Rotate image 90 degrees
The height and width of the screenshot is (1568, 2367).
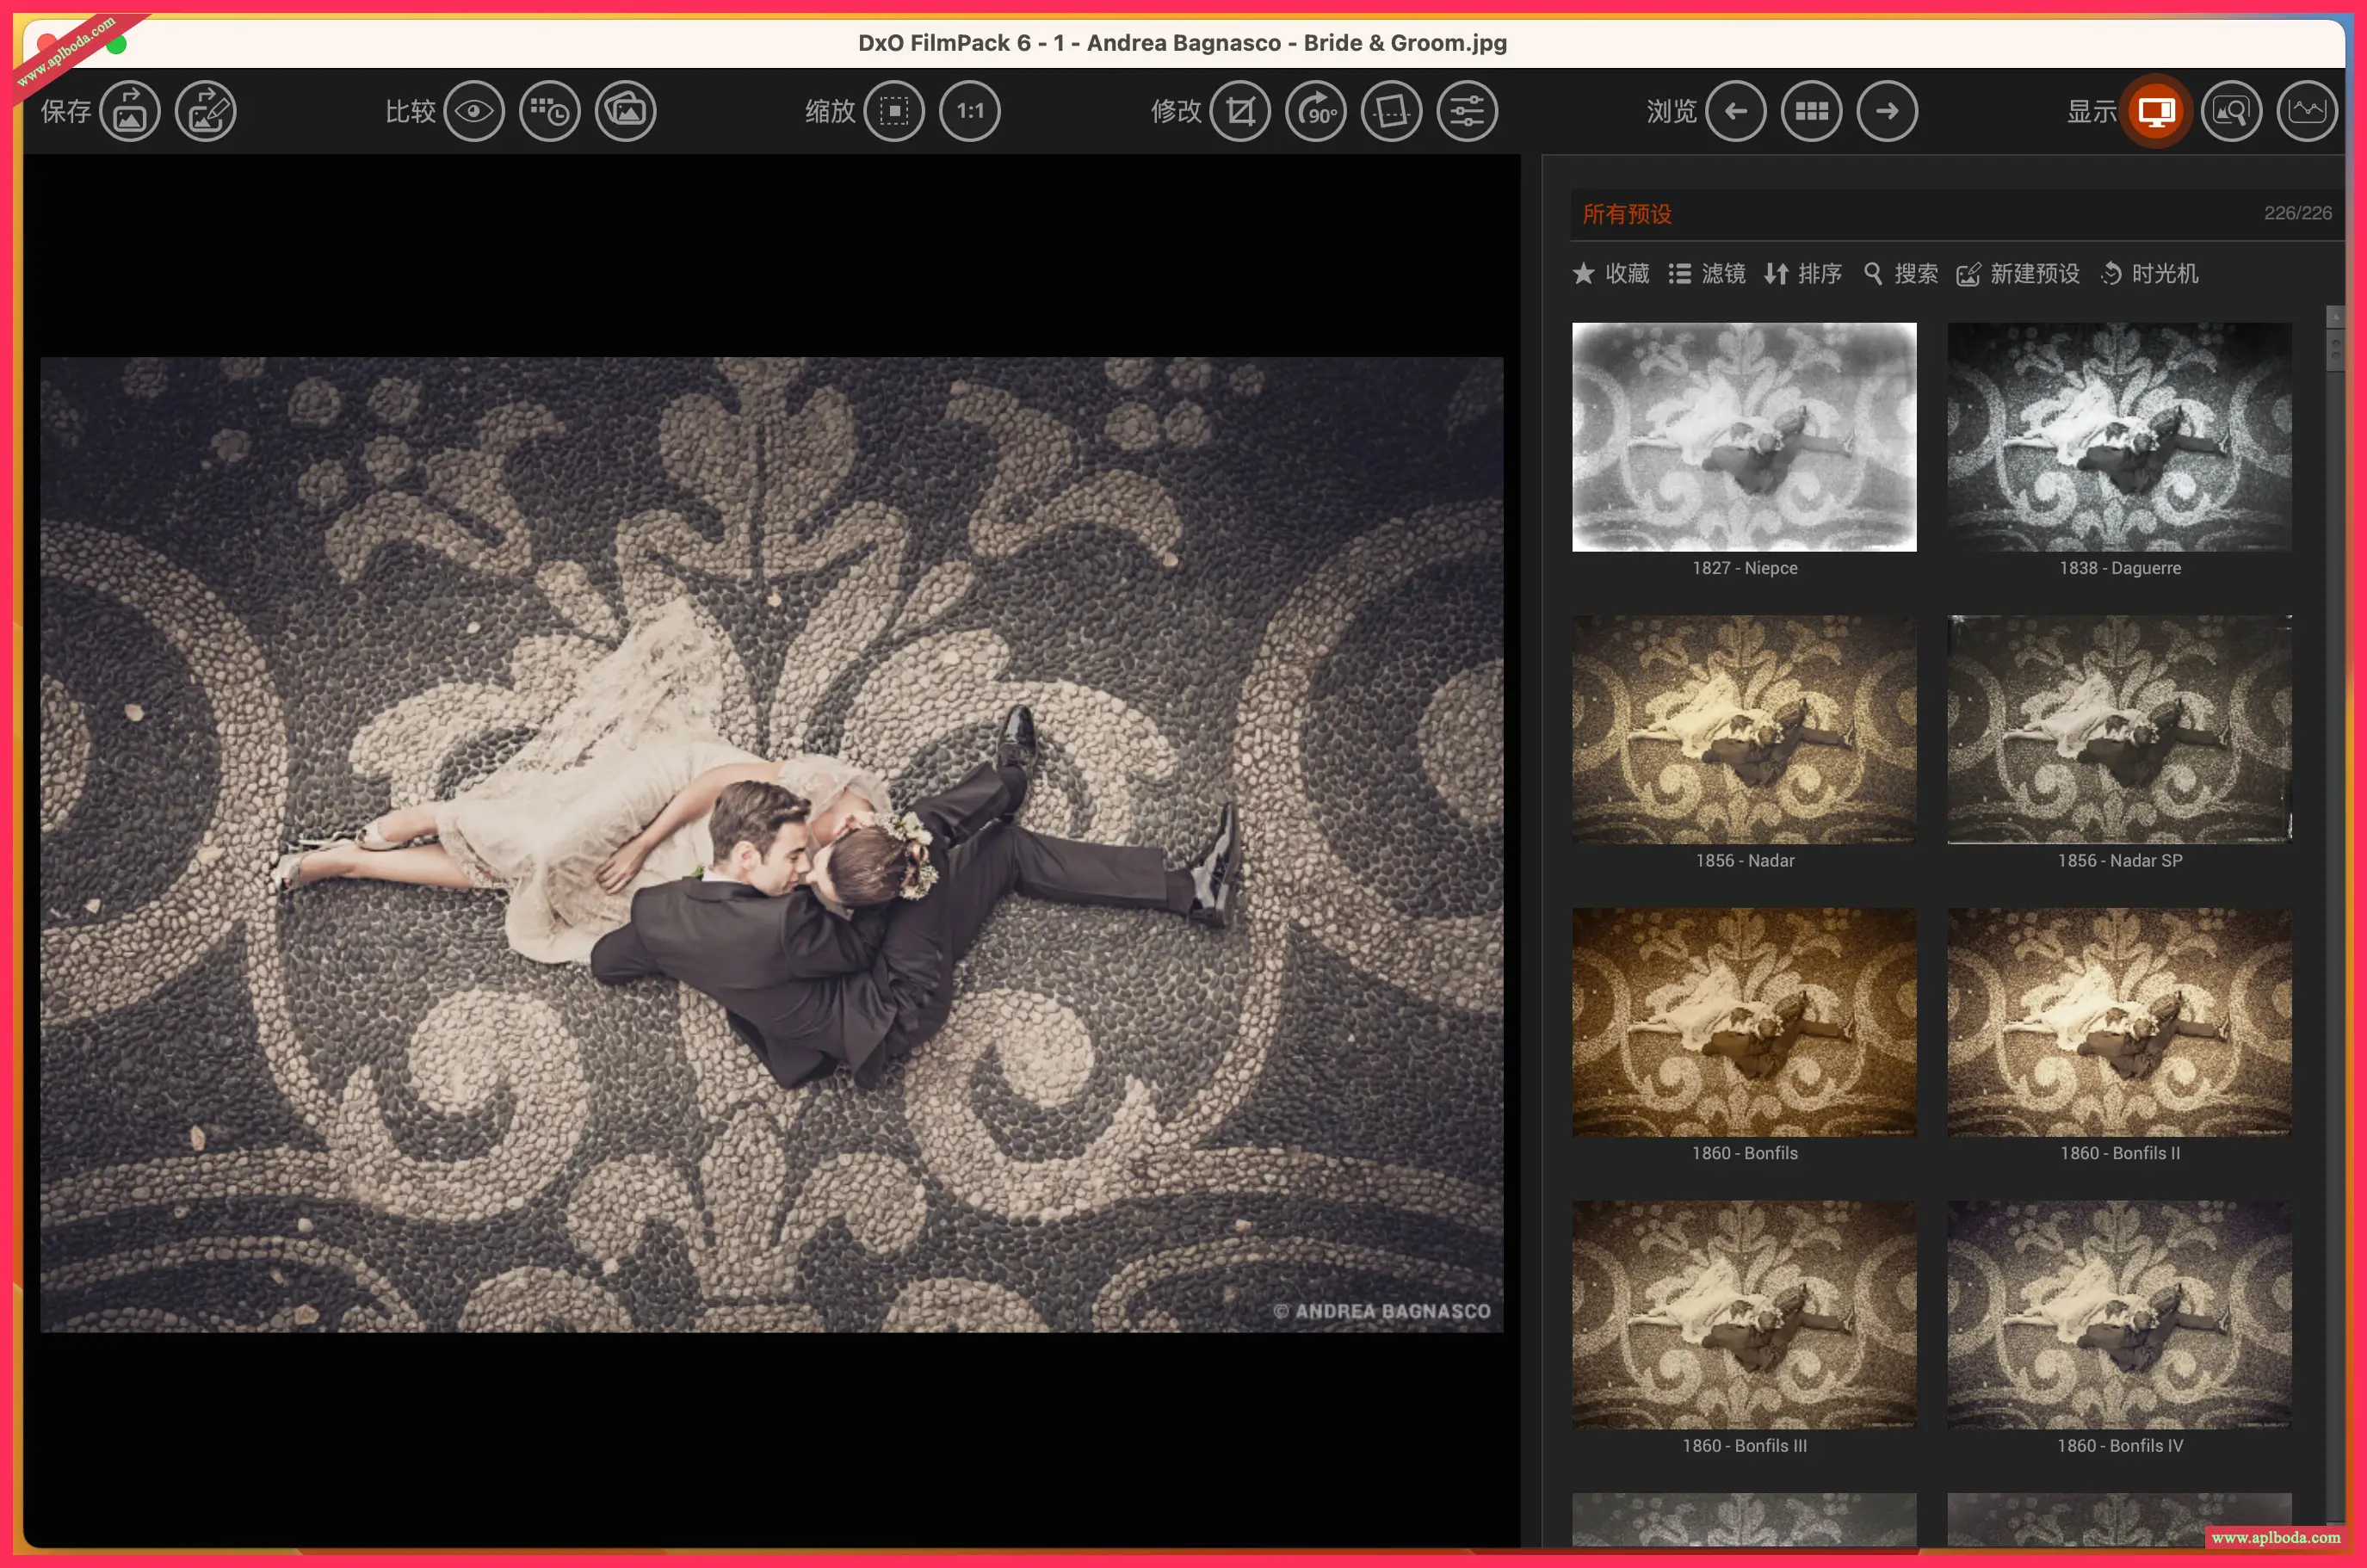(1316, 111)
